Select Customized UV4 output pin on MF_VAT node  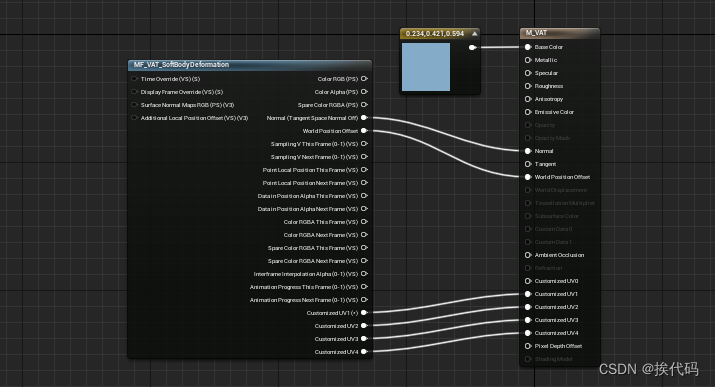point(364,352)
